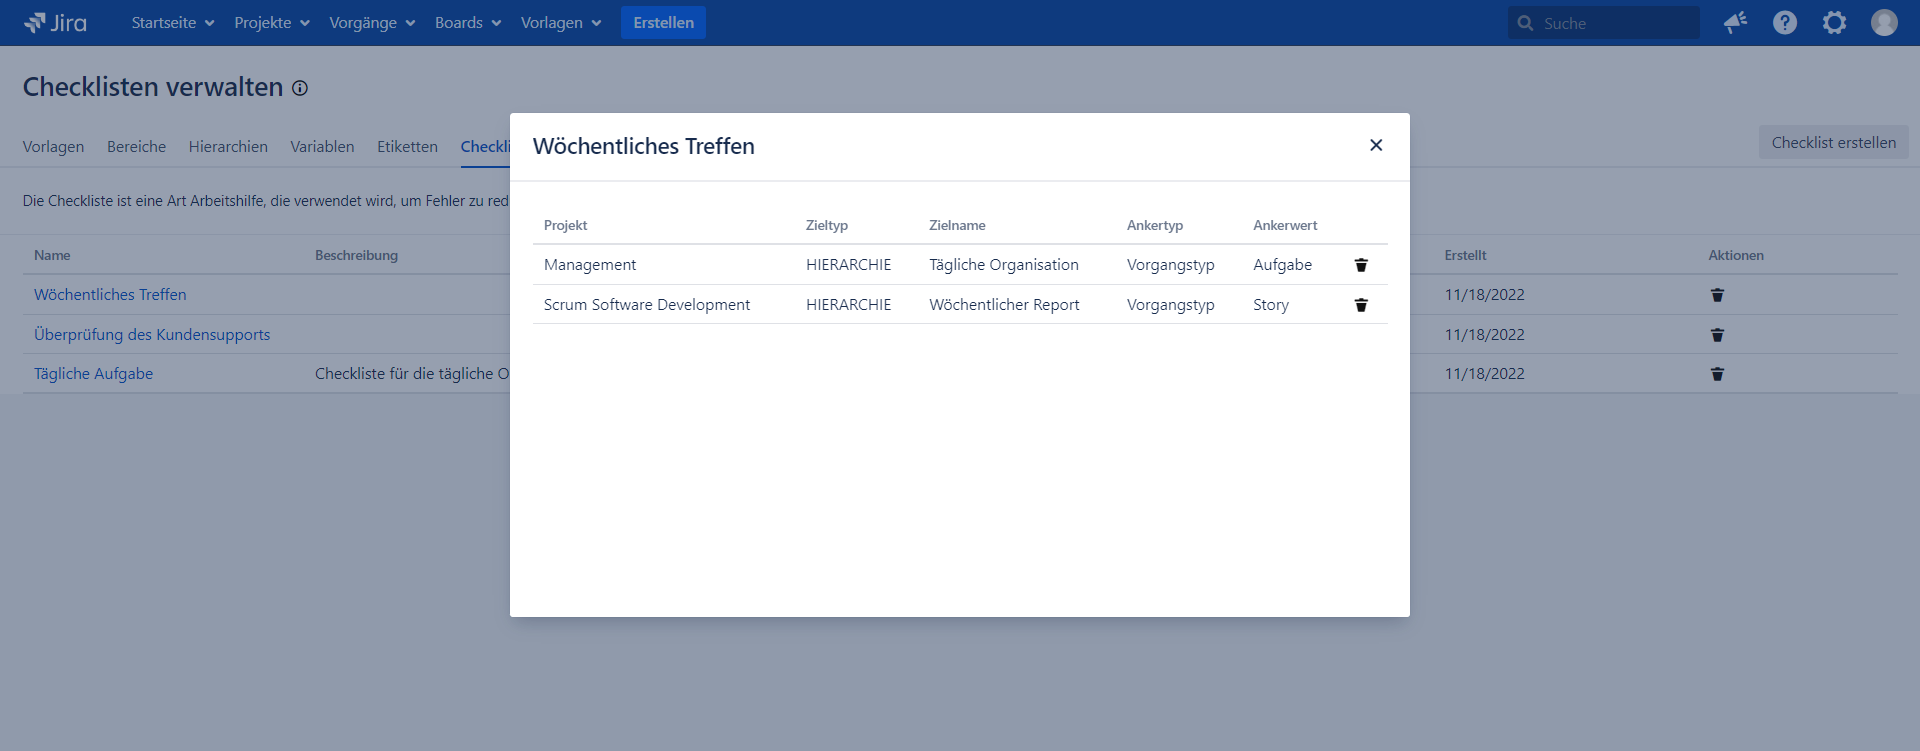Delete the Scrum Software Development row
The image size is (1920, 751).
(x=1360, y=305)
